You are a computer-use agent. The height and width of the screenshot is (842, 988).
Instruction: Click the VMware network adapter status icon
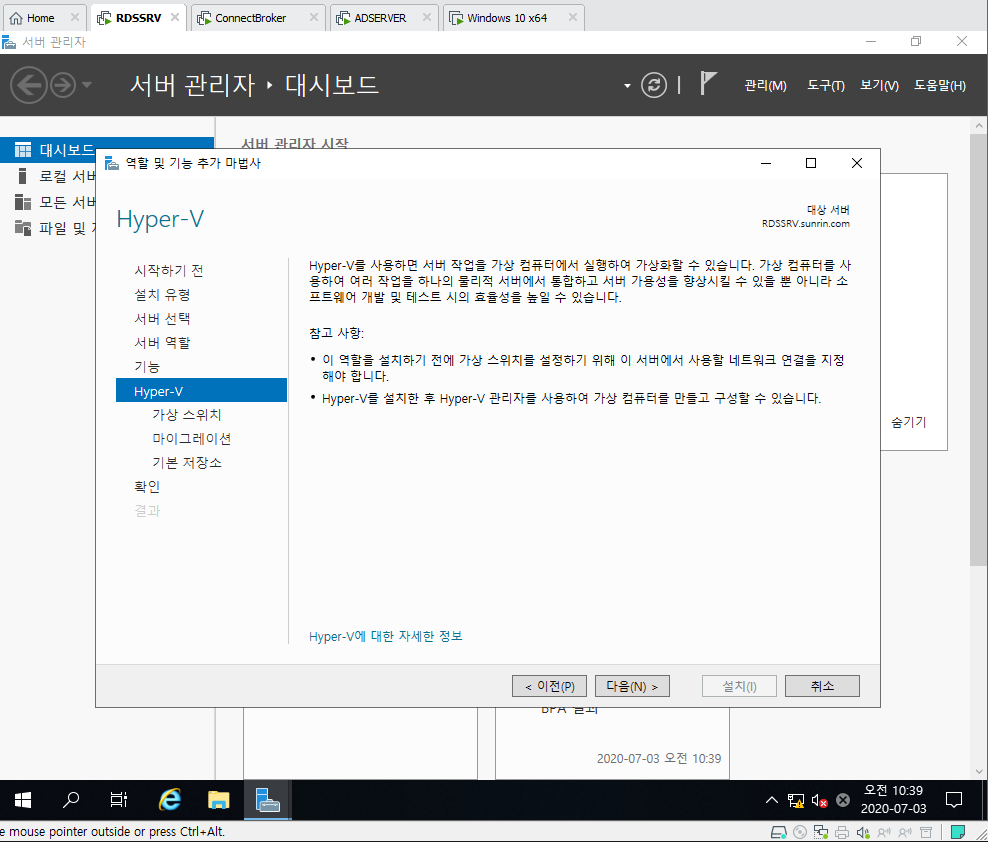[820, 832]
